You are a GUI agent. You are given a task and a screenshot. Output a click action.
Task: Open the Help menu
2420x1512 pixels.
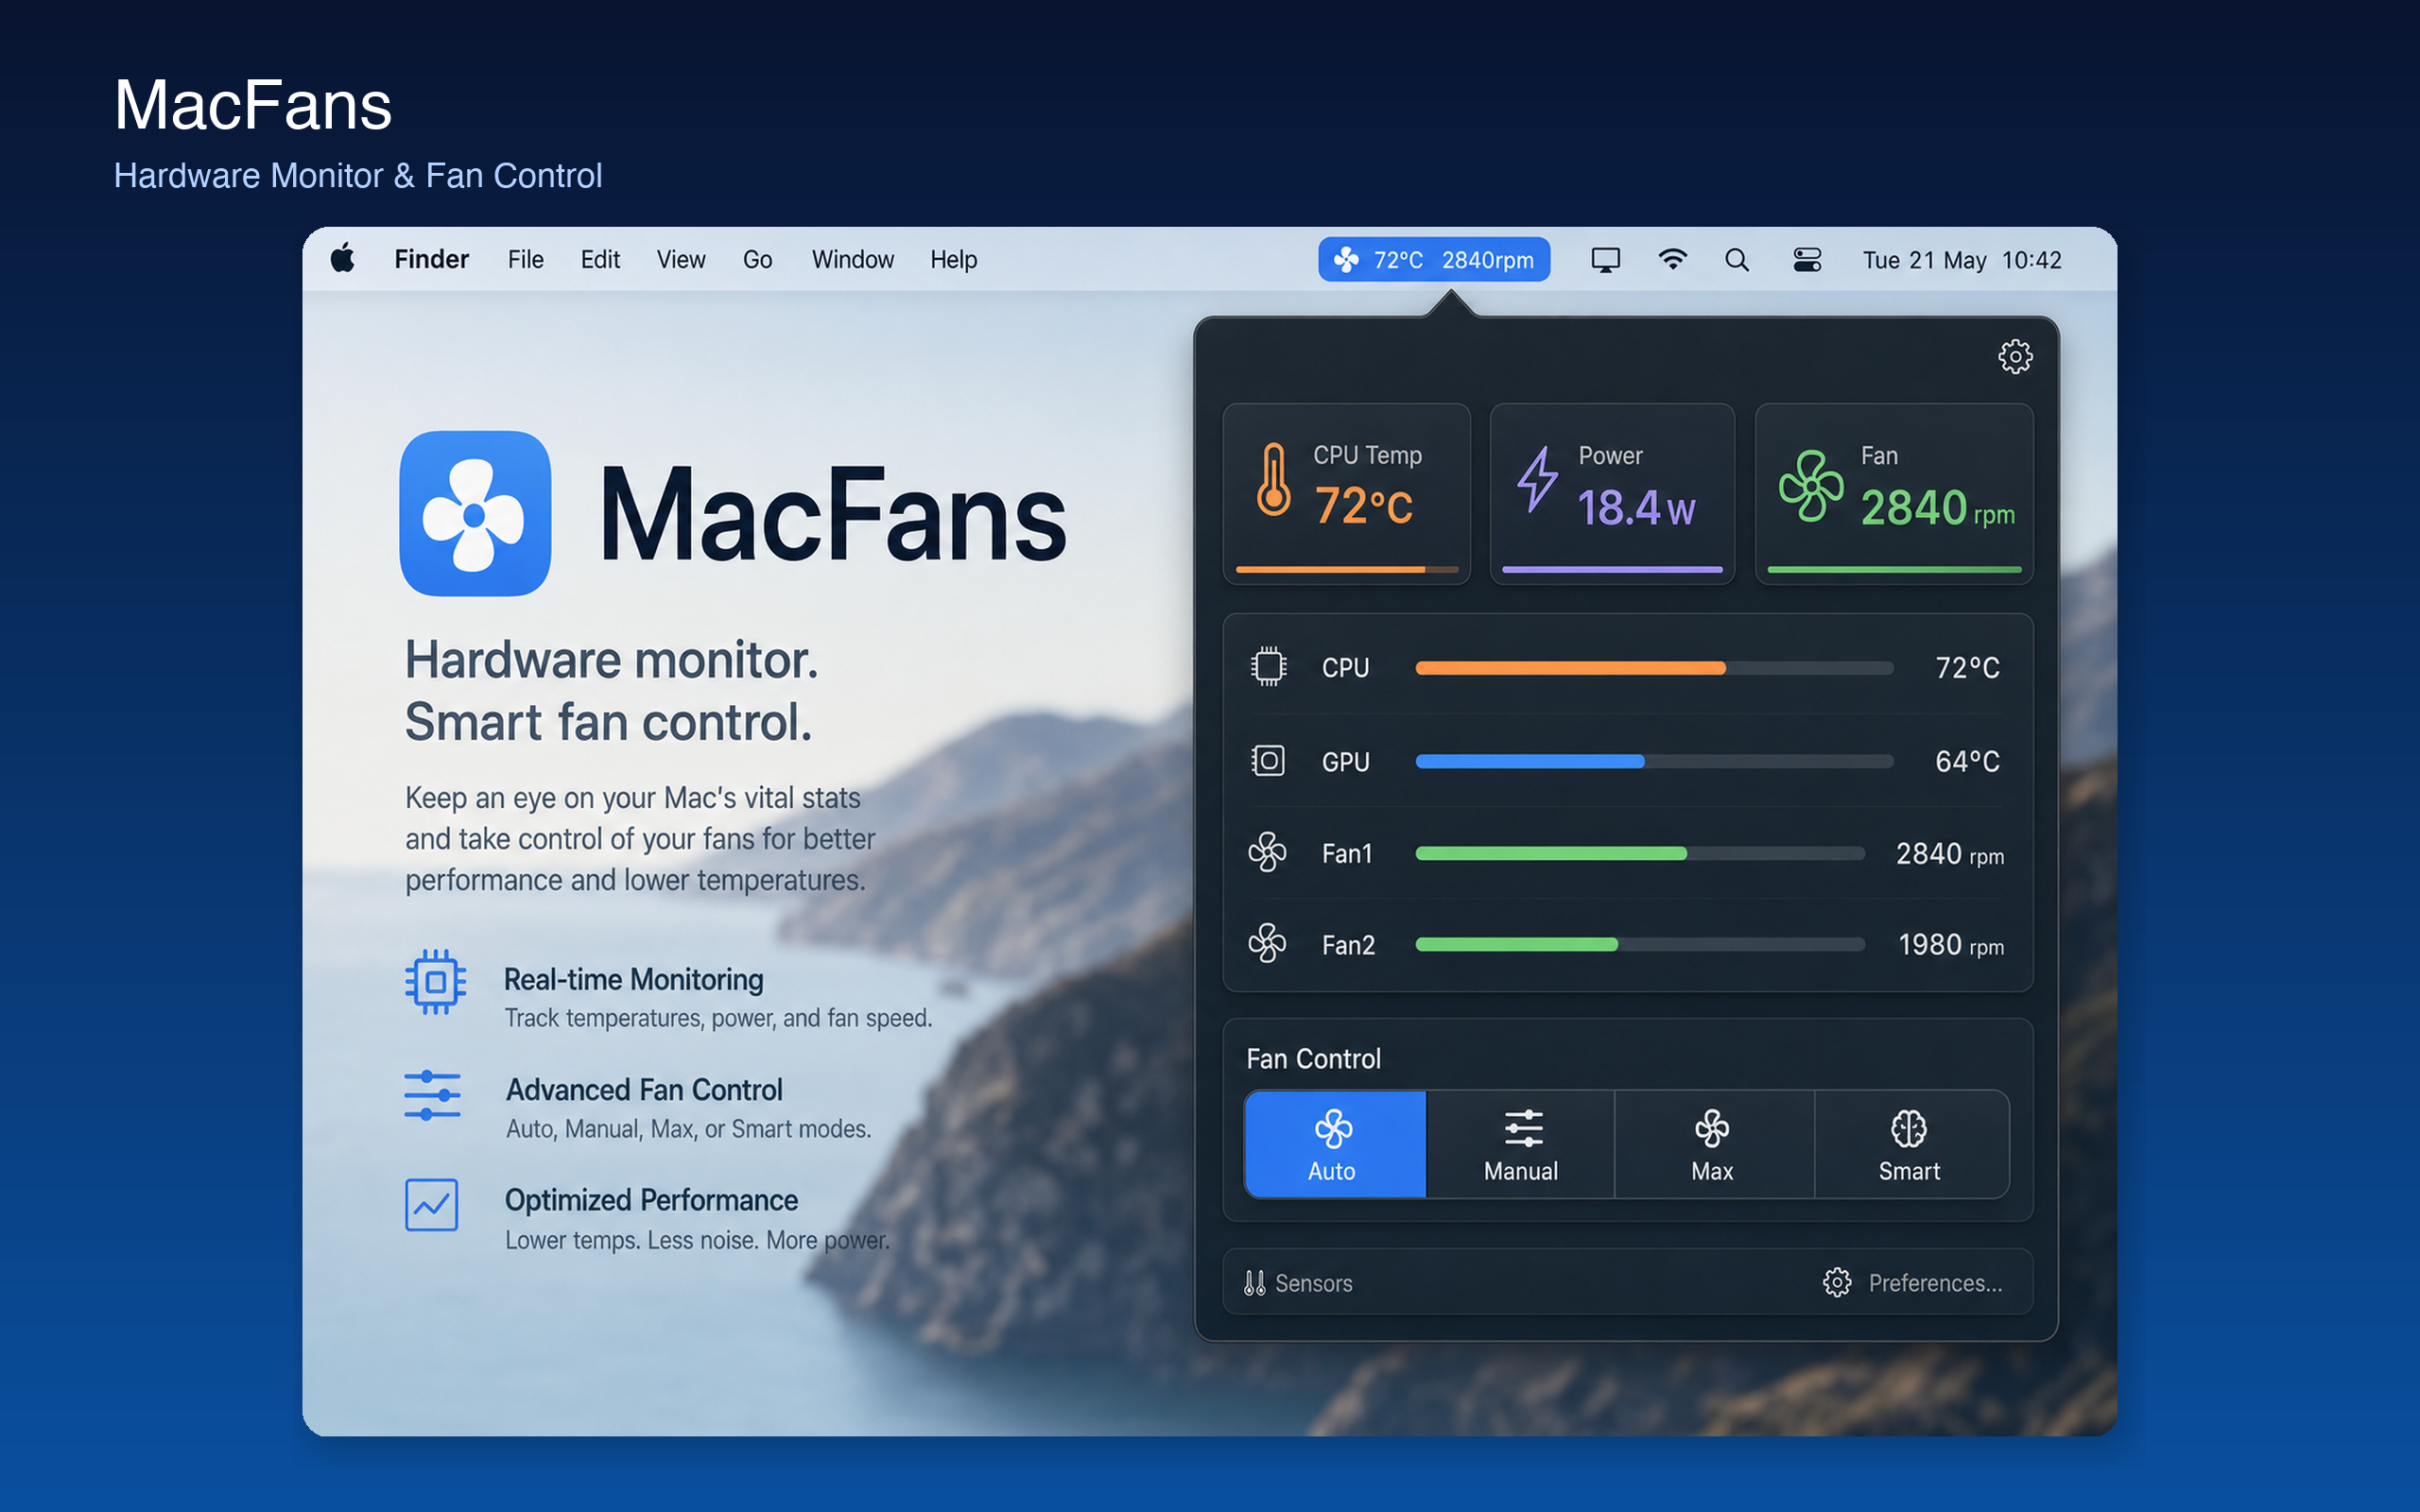click(953, 260)
